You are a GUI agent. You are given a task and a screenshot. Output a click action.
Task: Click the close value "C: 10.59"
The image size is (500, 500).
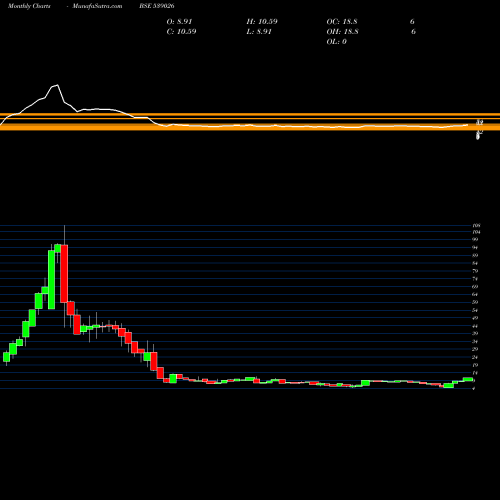(181, 32)
